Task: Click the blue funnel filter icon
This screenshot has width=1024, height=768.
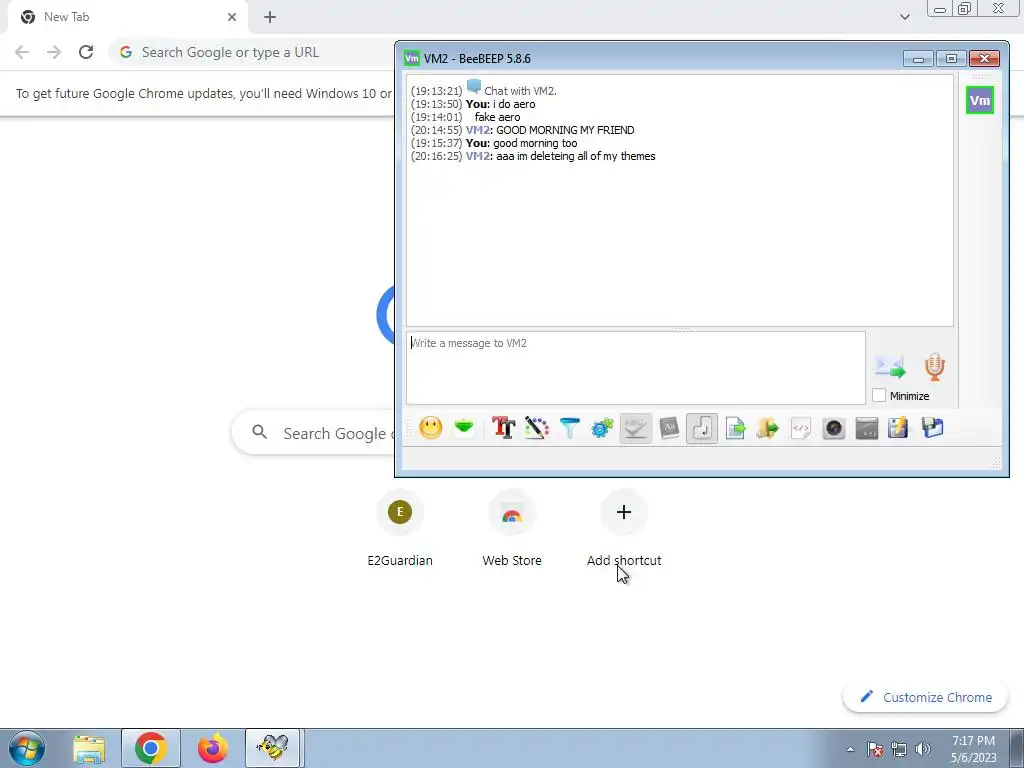Action: 569,428
